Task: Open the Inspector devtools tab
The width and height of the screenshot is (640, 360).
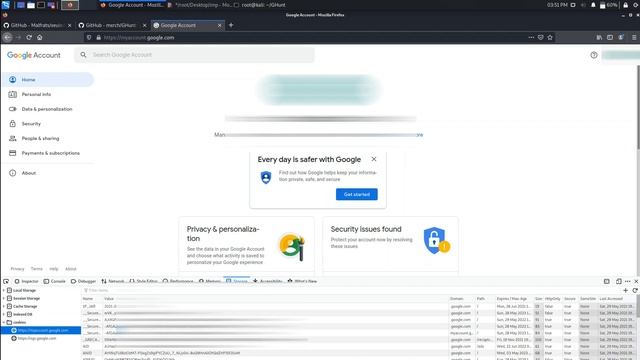Action: [x=27, y=281]
